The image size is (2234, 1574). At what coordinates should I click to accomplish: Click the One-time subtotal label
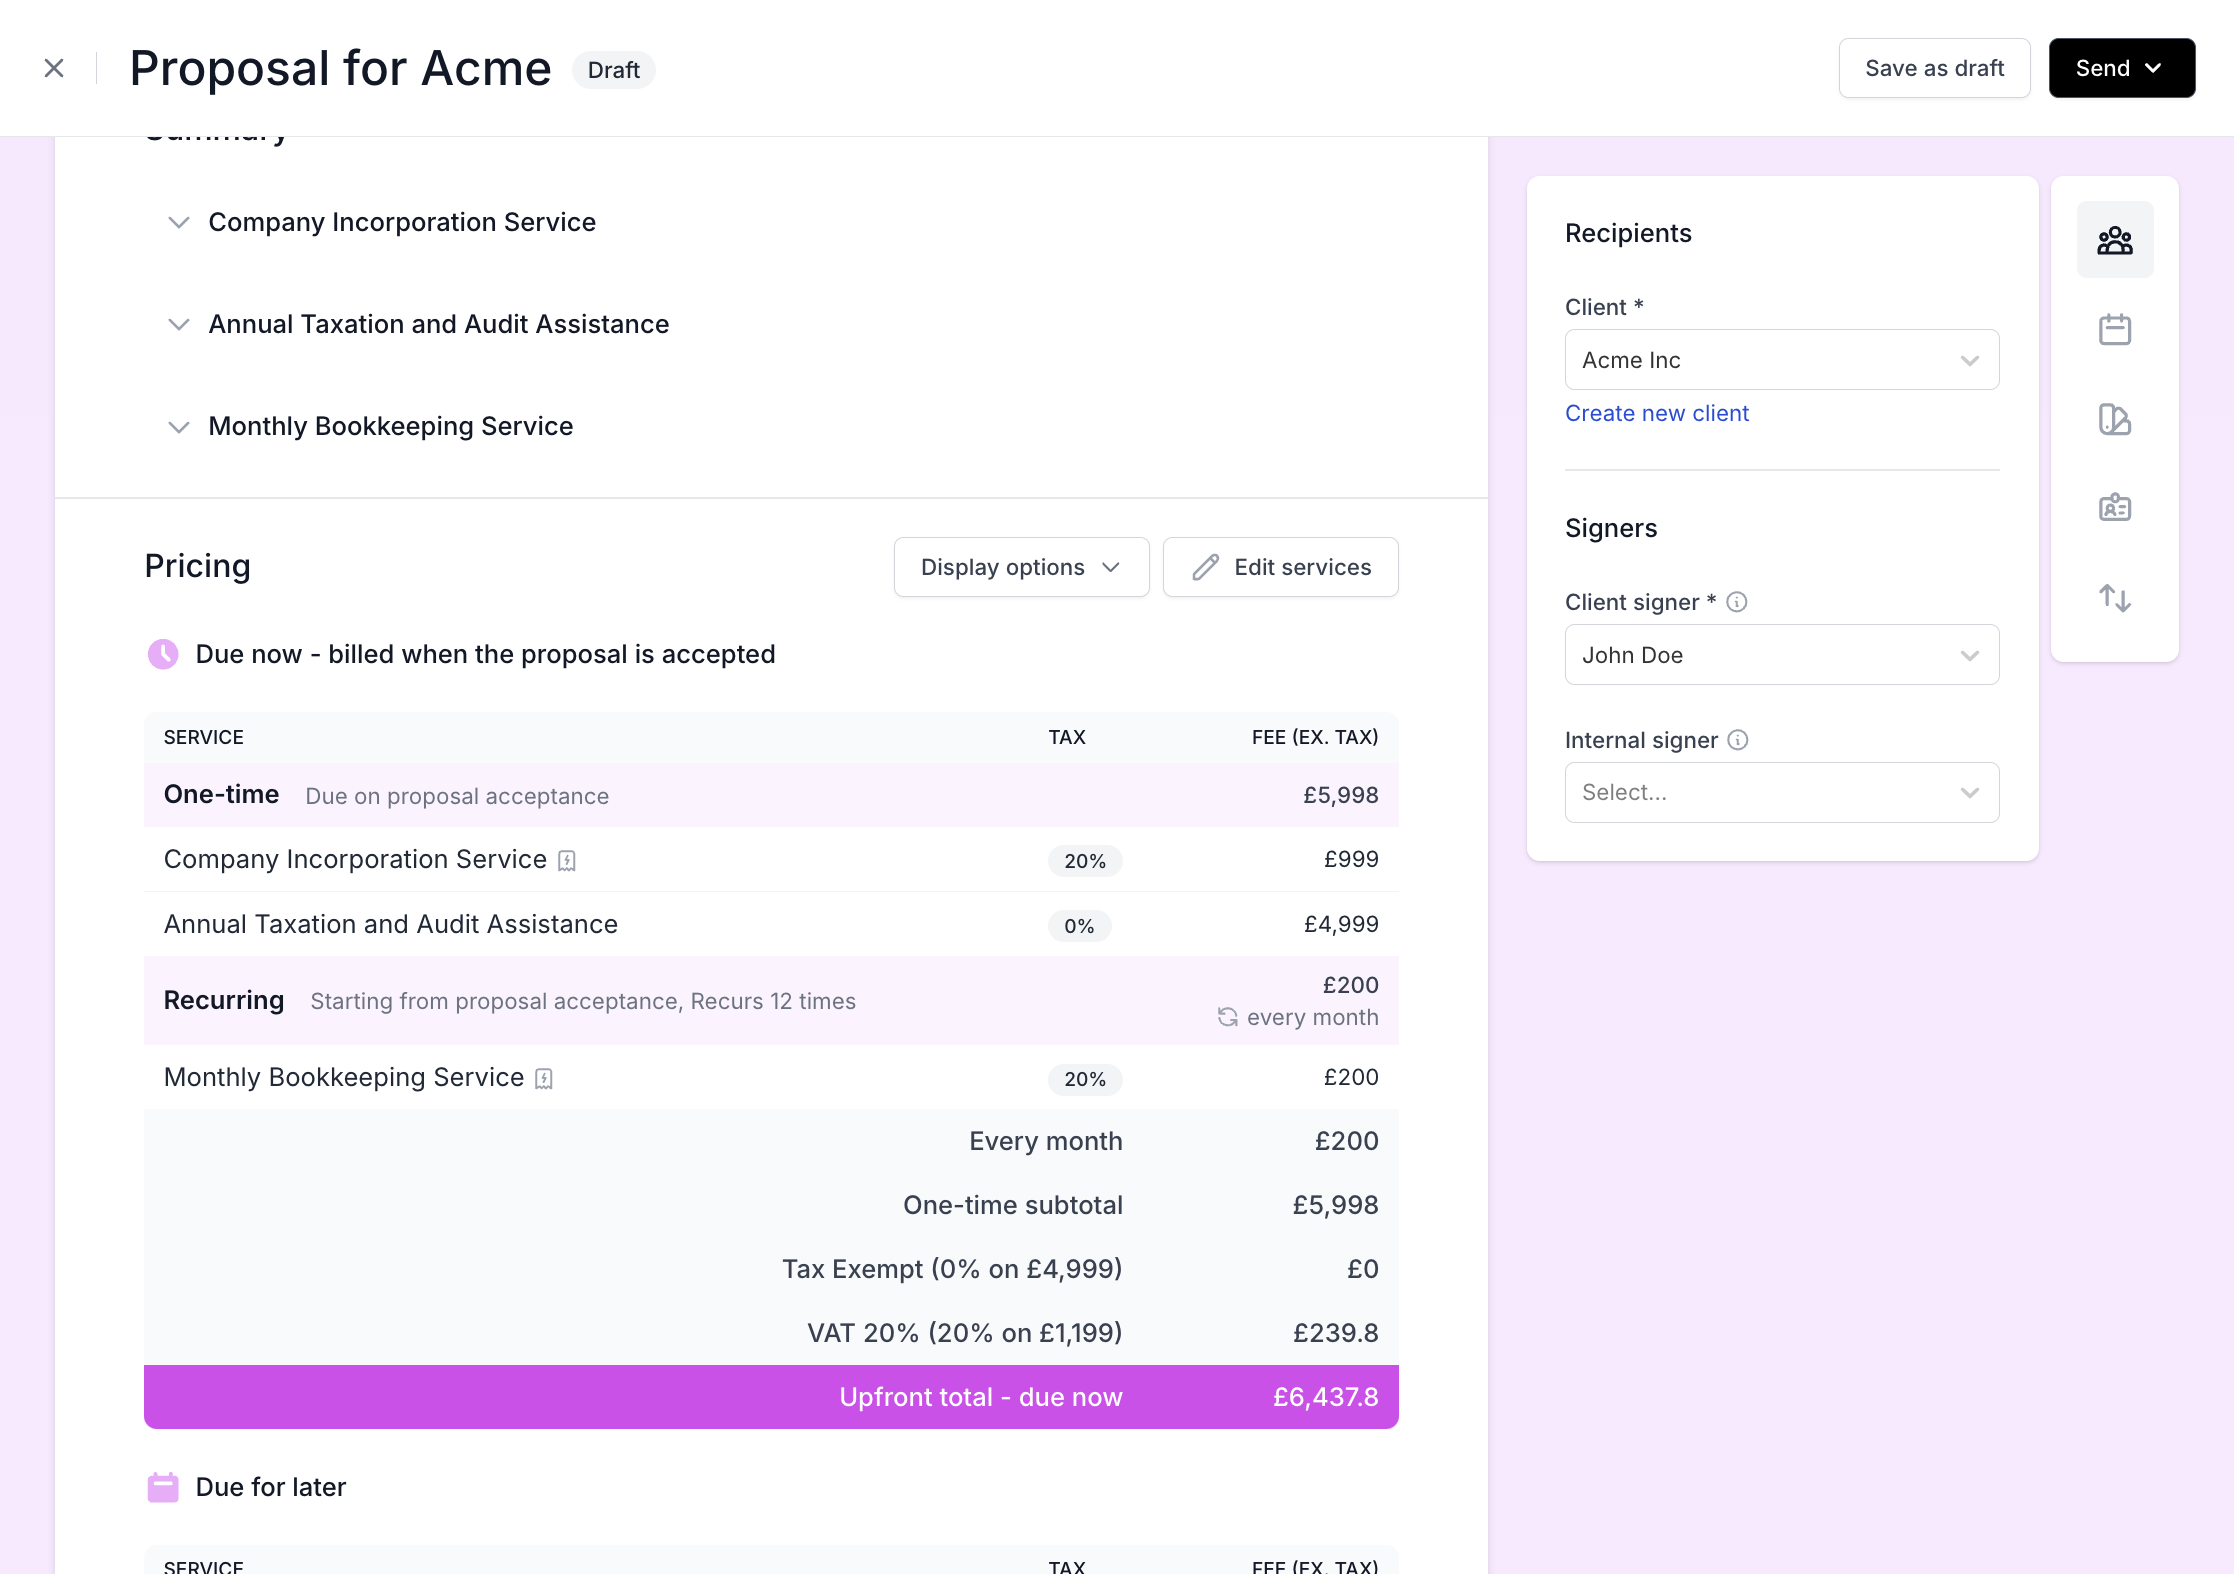[1012, 1205]
